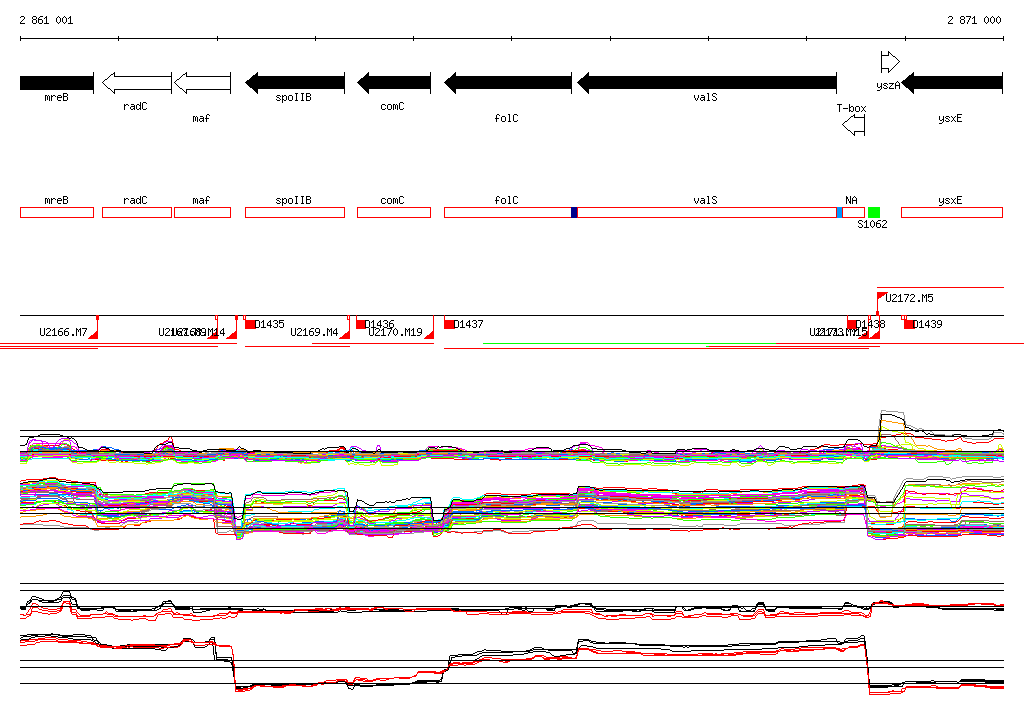The height and width of the screenshot is (714, 1024).
Task: Click the folC label under the black arrow
Action: point(506,118)
